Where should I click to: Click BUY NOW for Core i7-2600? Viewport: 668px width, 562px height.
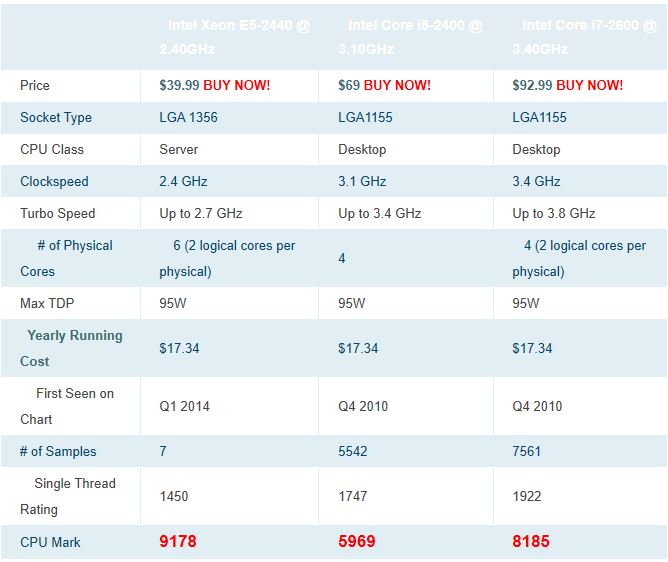[x=589, y=86]
